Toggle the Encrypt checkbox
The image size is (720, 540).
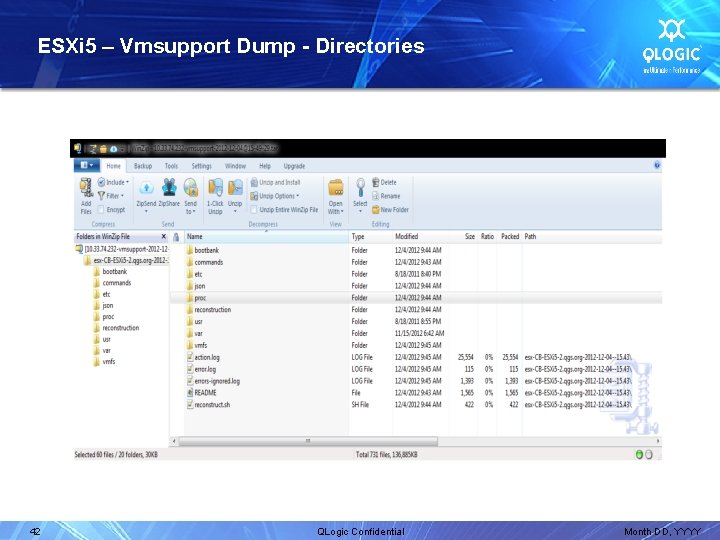pyautogui.click(x=101, y=209)
